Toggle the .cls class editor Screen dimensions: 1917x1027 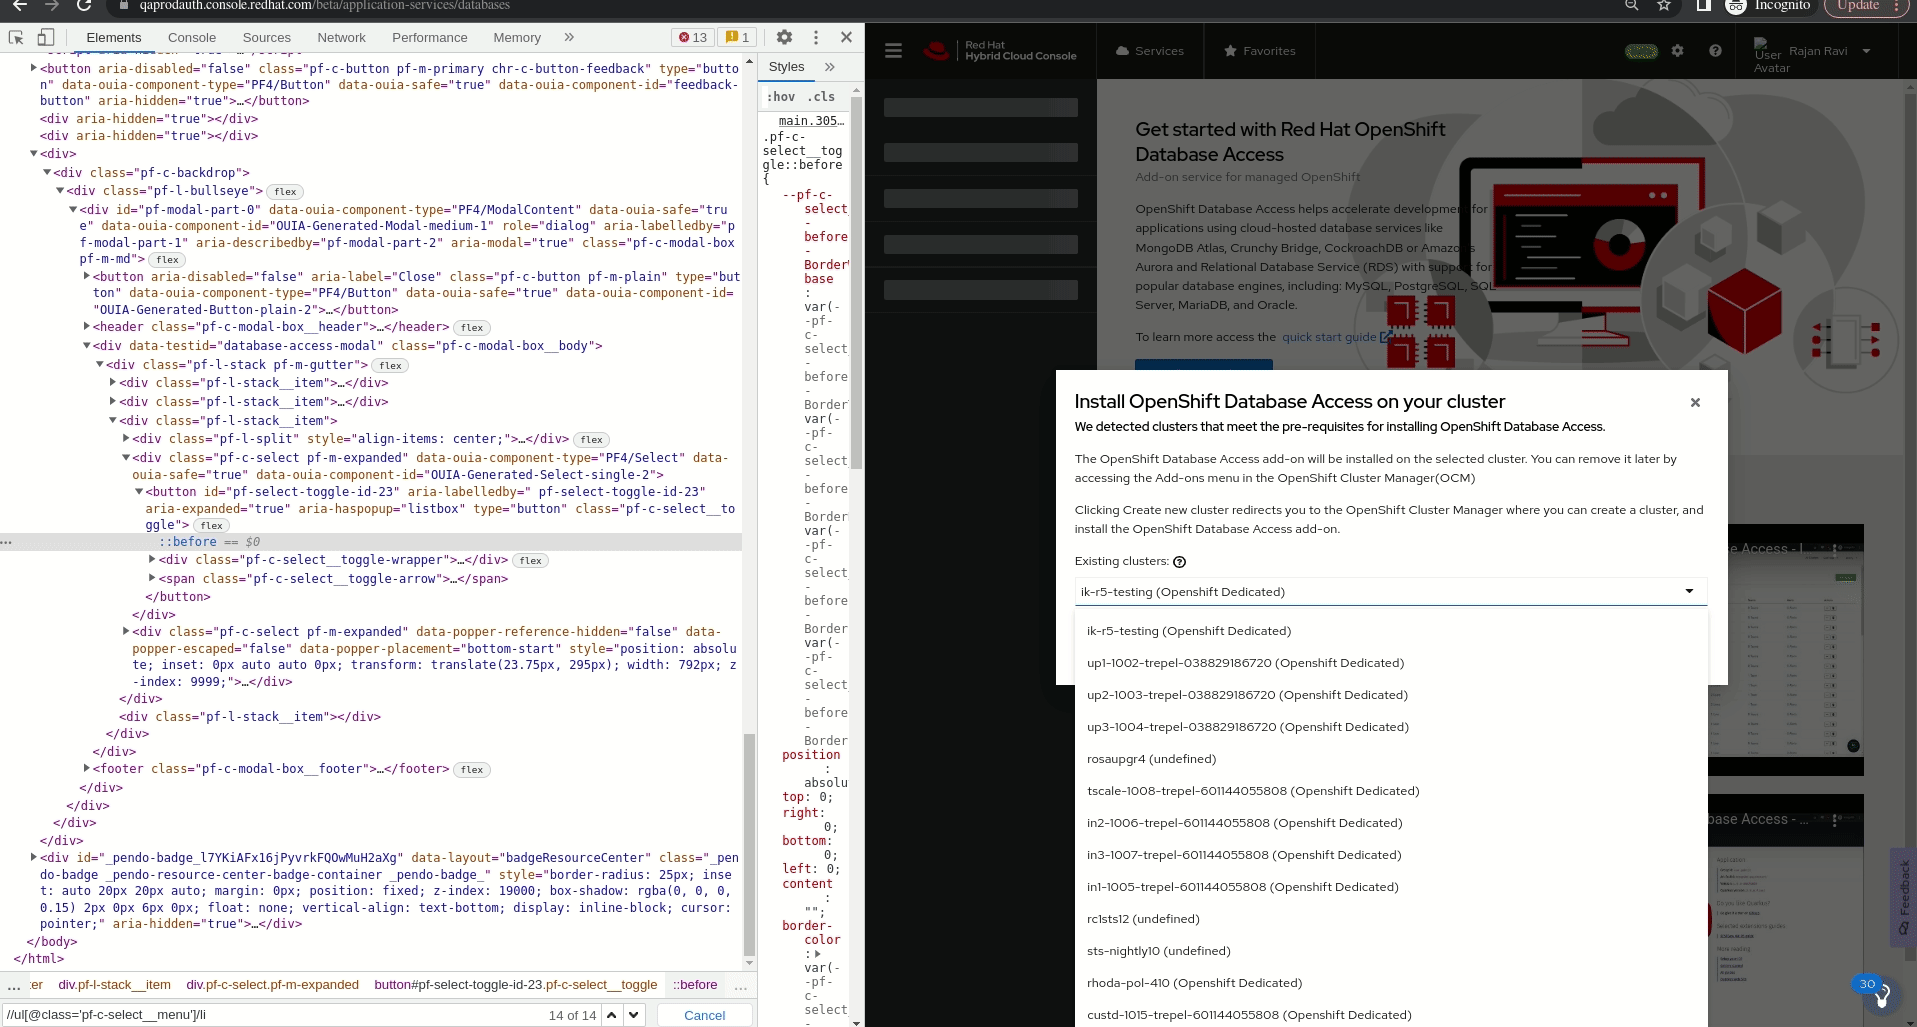pos(823,97)
